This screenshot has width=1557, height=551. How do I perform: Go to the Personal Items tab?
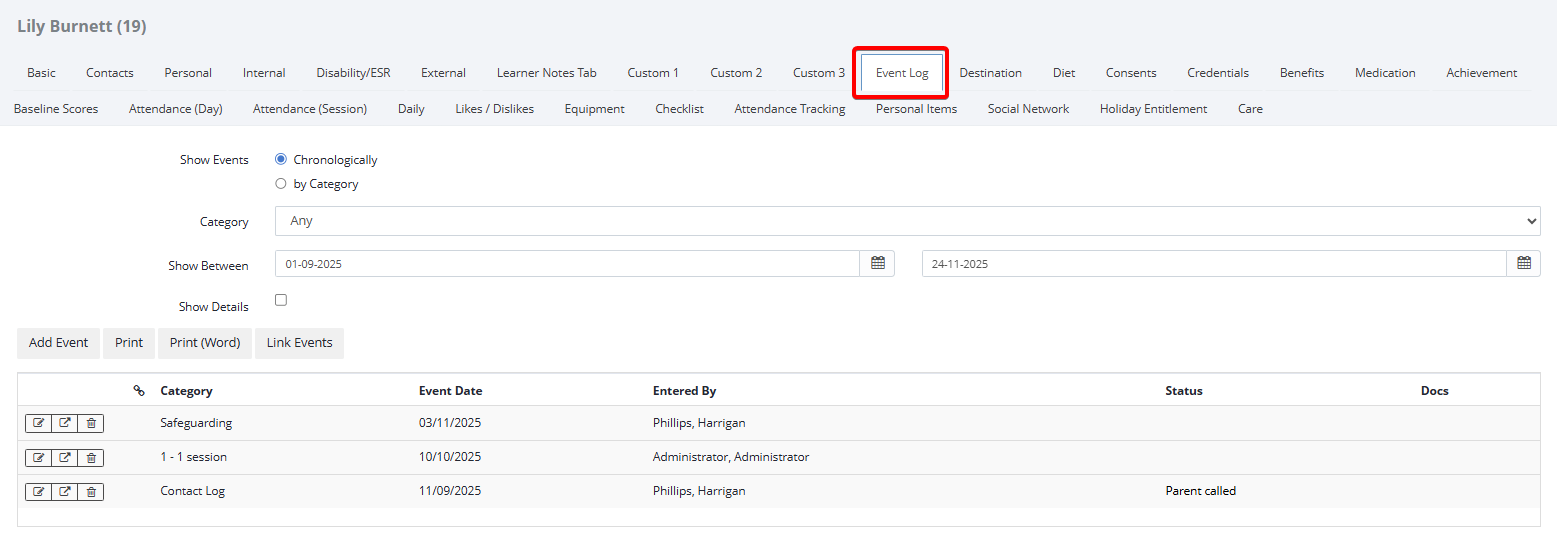point(916,109)
